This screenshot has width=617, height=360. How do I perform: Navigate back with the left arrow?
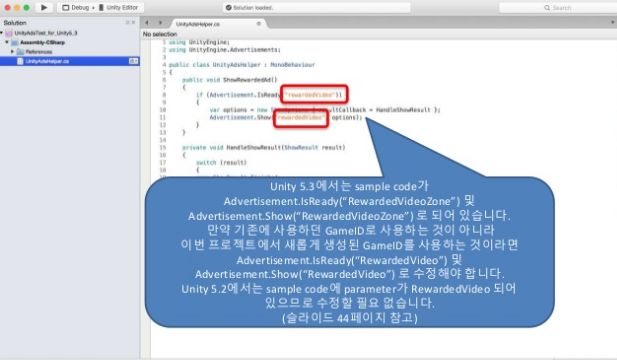[147, 23]
